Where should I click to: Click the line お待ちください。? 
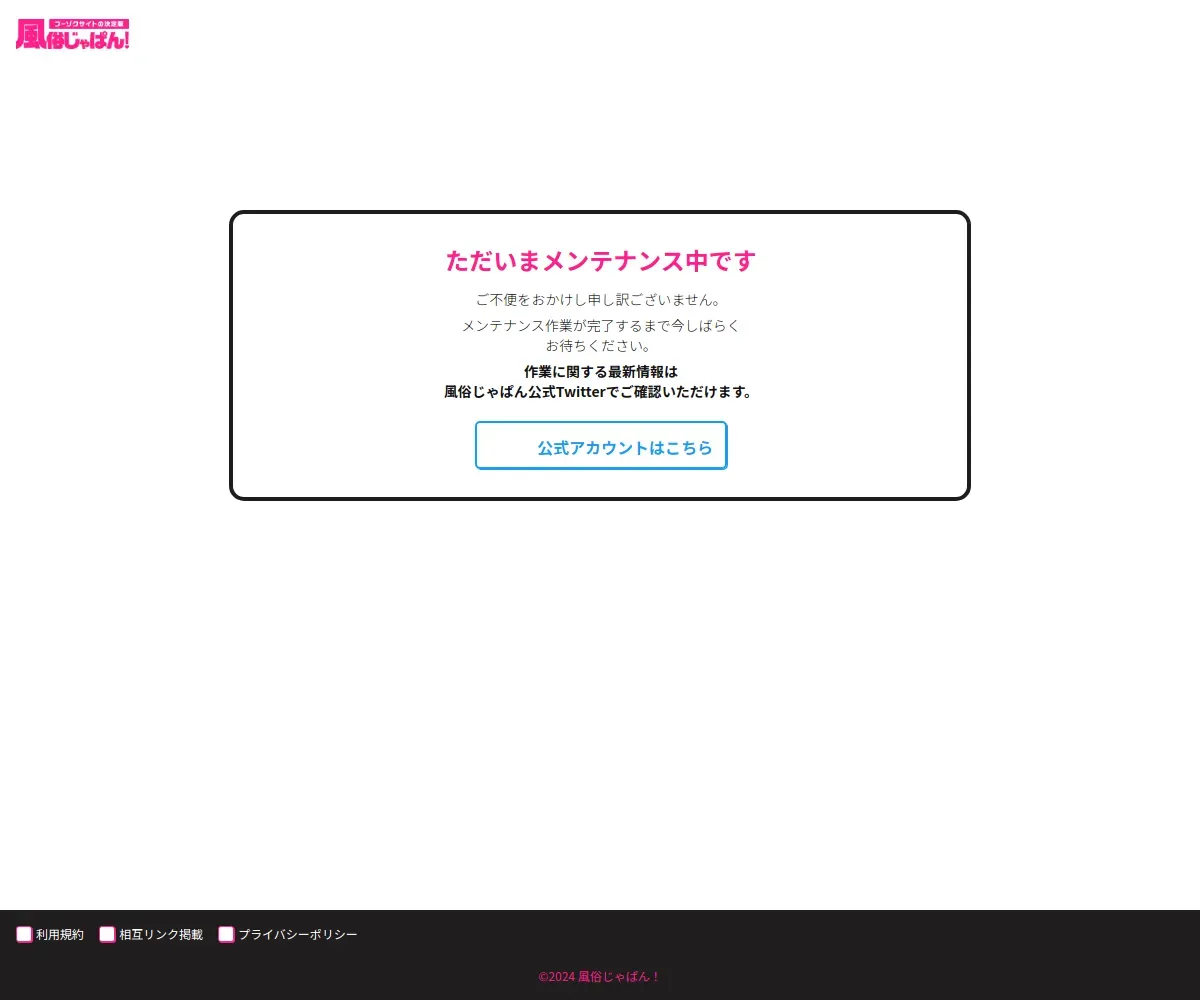click(x=600, y=346)
